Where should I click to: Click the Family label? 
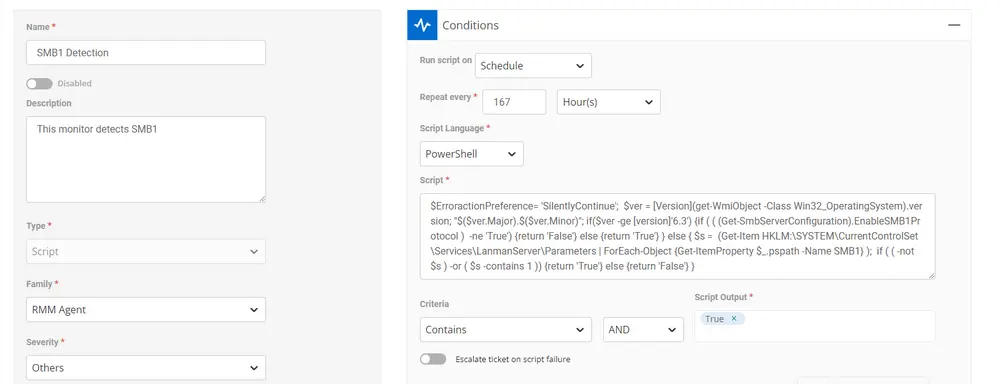point(39,284)
